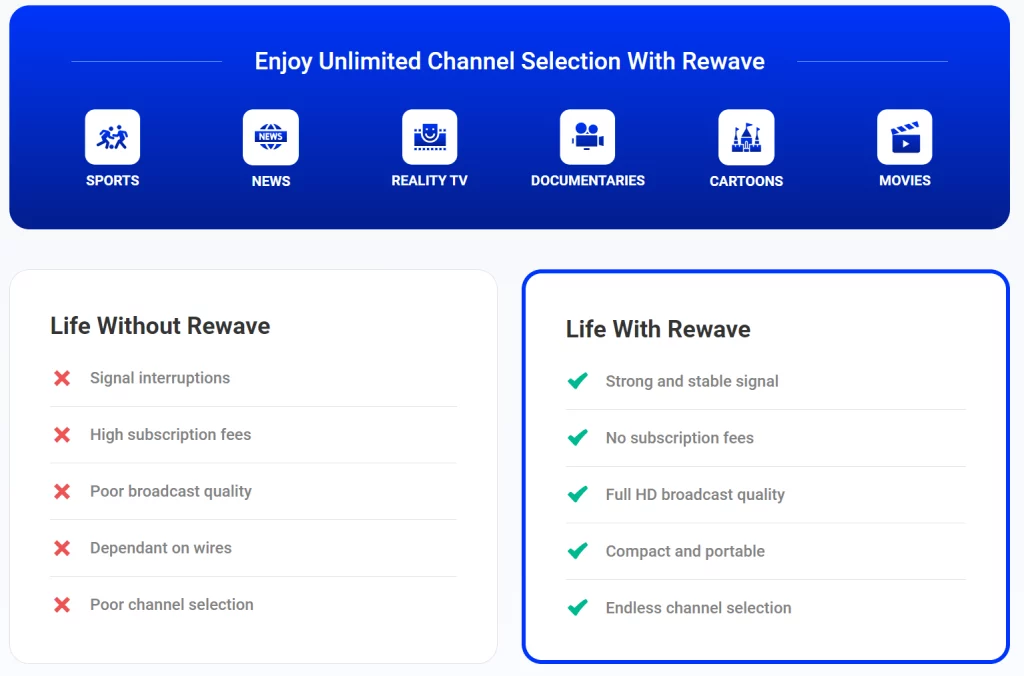Click the 'No subscription fees' text

680,438
